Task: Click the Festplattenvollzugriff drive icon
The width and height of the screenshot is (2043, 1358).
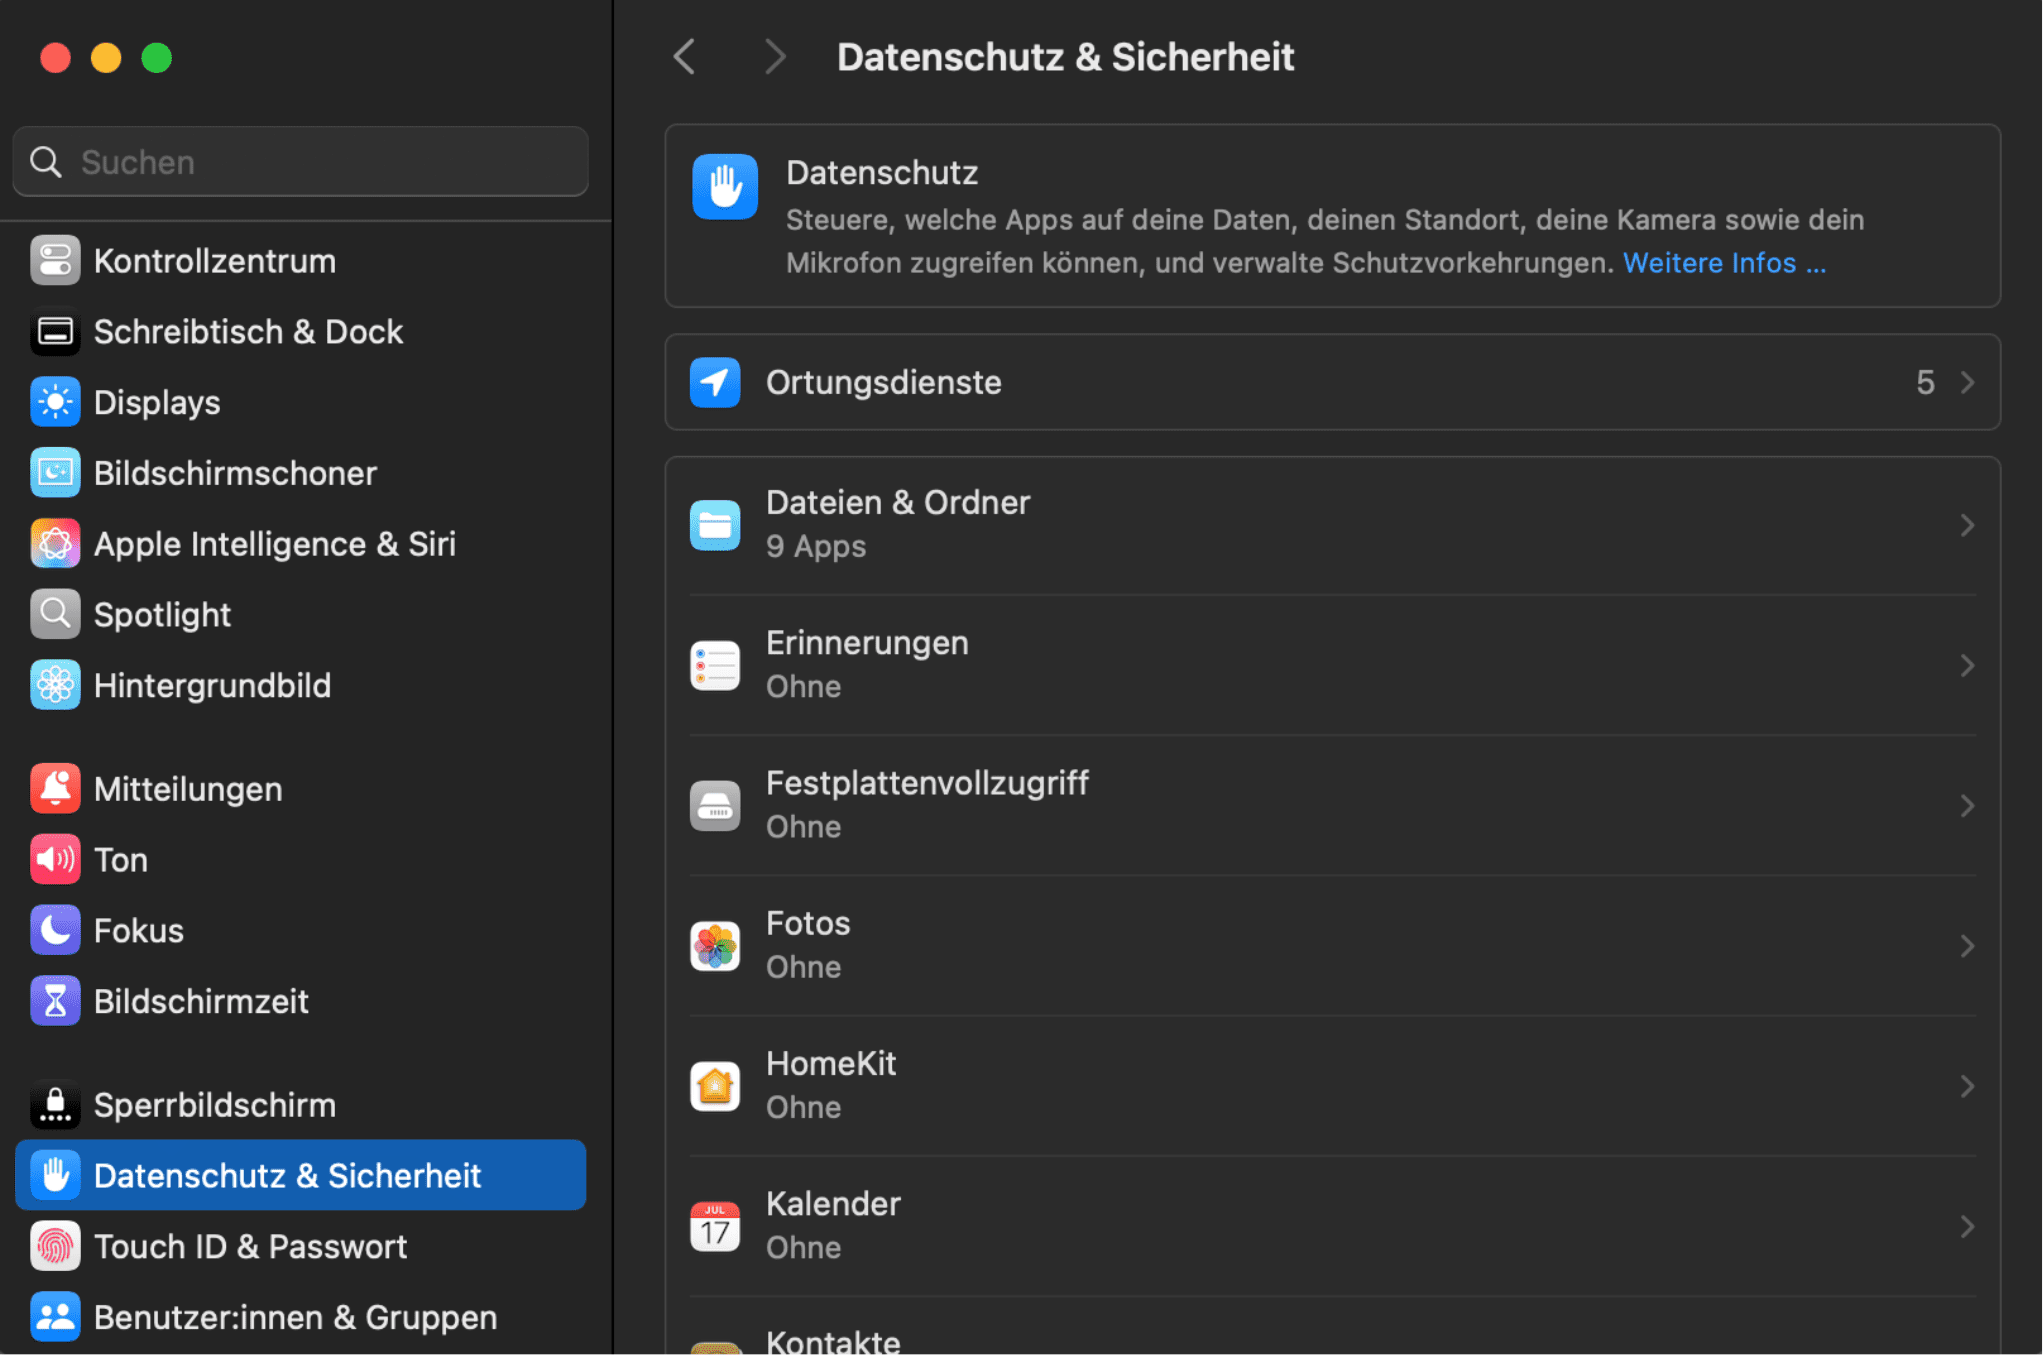Action: coord(714,805)
